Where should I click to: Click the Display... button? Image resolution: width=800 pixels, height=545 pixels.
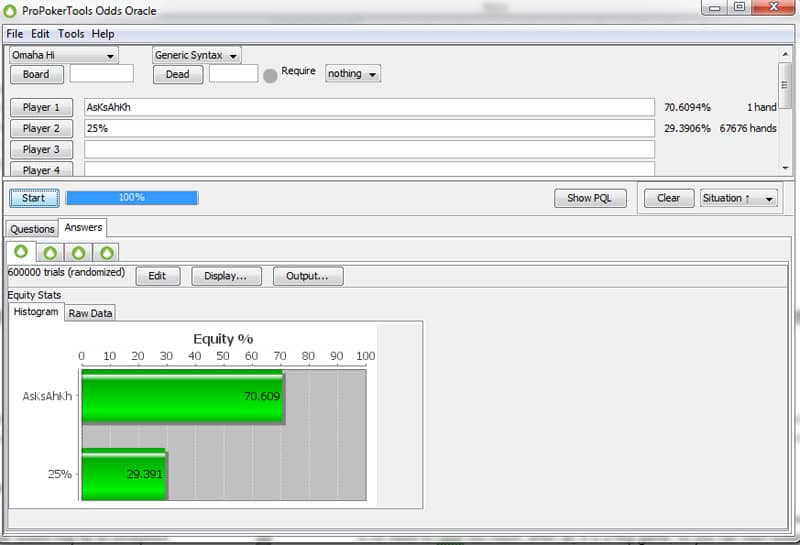point(226,276)
